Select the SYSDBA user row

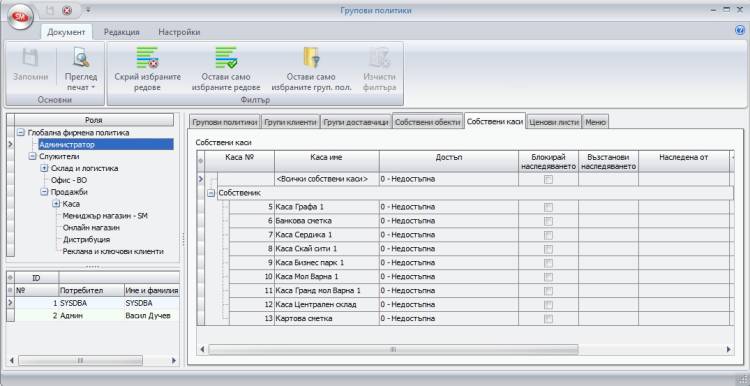97,303
